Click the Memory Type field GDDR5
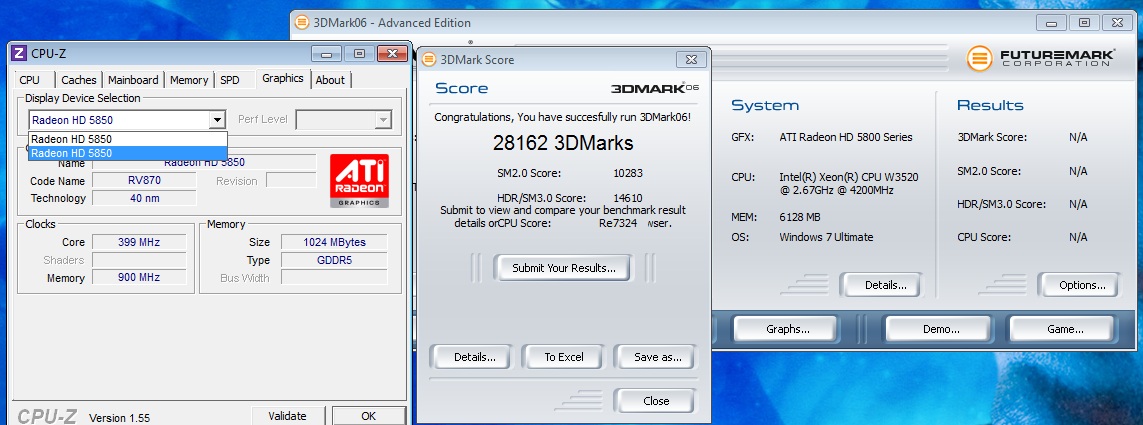 335,260
